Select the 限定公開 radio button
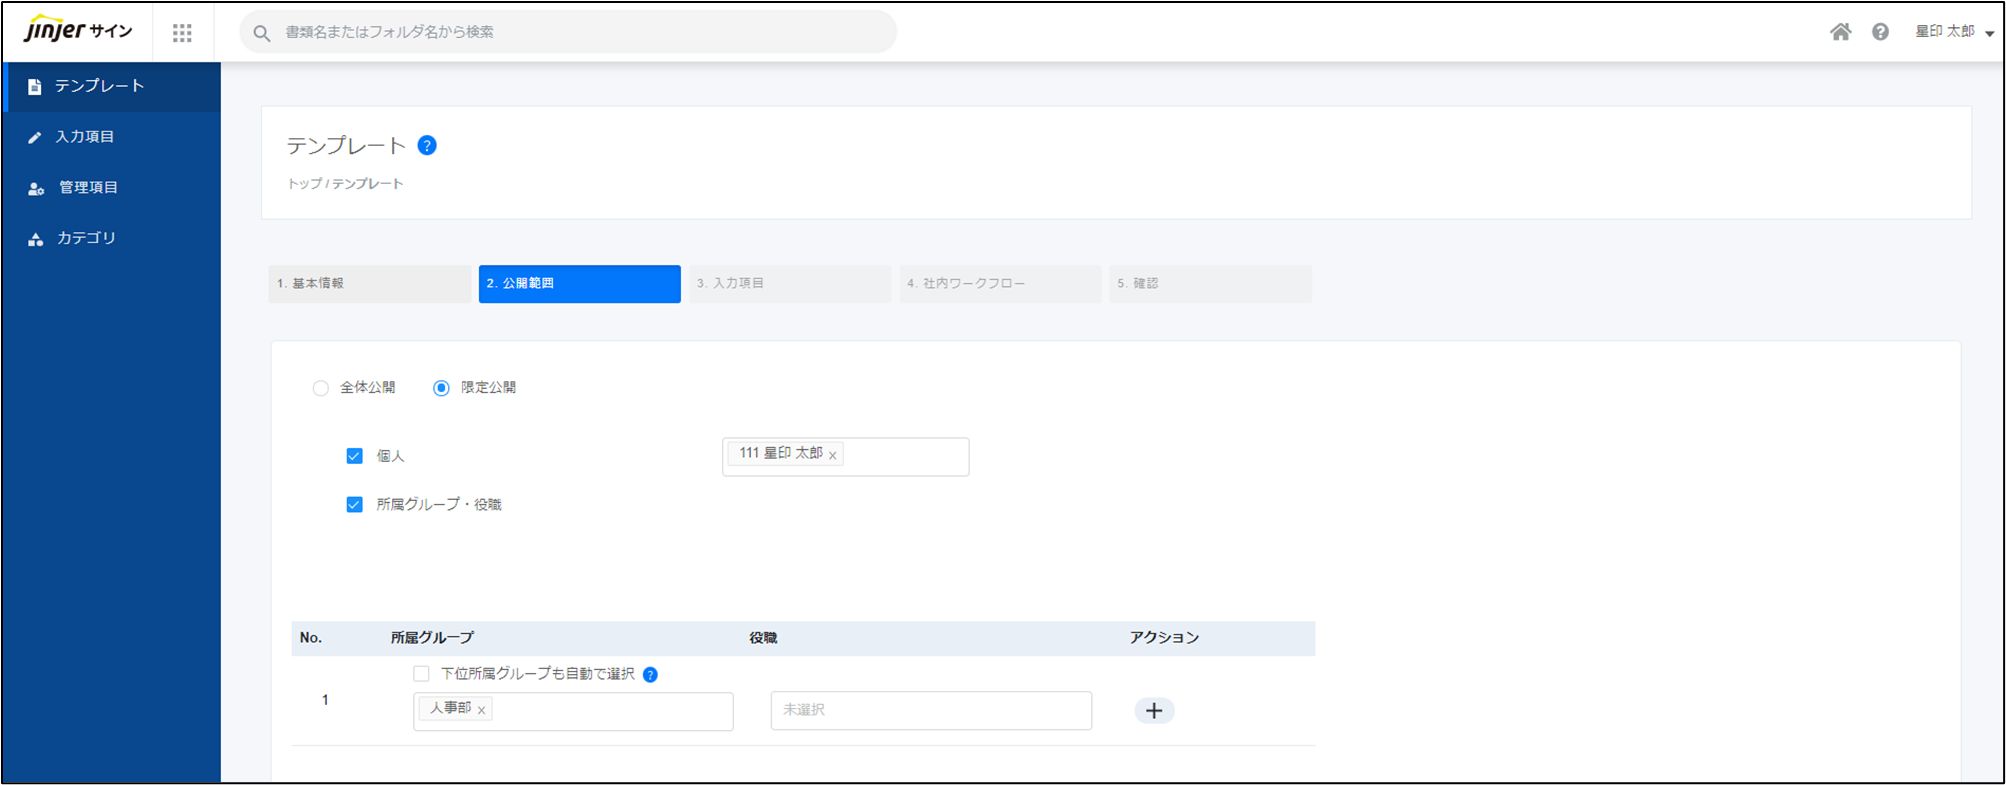Screen dimensions: 2006x785 pyautogui.click(x=441, y=388)
